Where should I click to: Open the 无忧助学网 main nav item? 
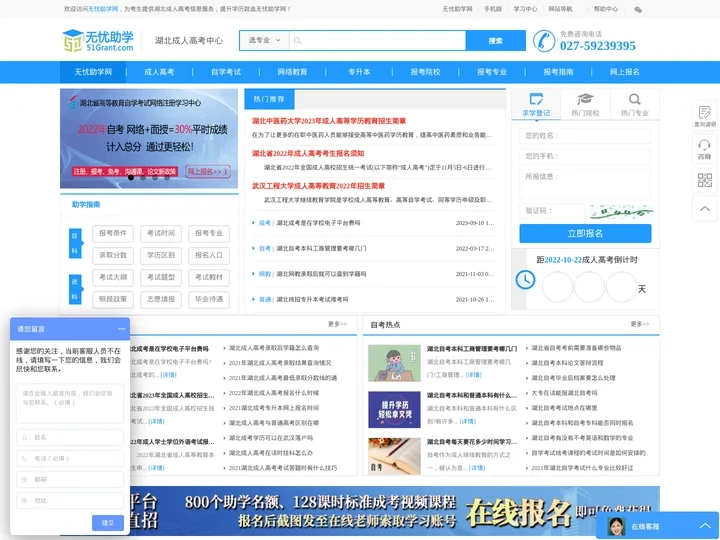(x=93, y=72)
